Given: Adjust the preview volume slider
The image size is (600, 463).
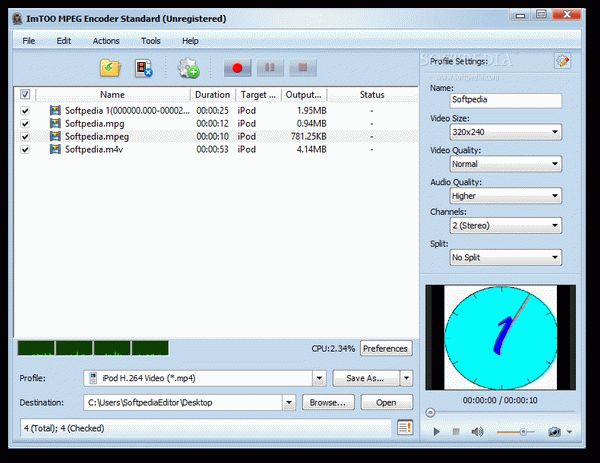Looking at the screenshot, I should pos(522,432).
